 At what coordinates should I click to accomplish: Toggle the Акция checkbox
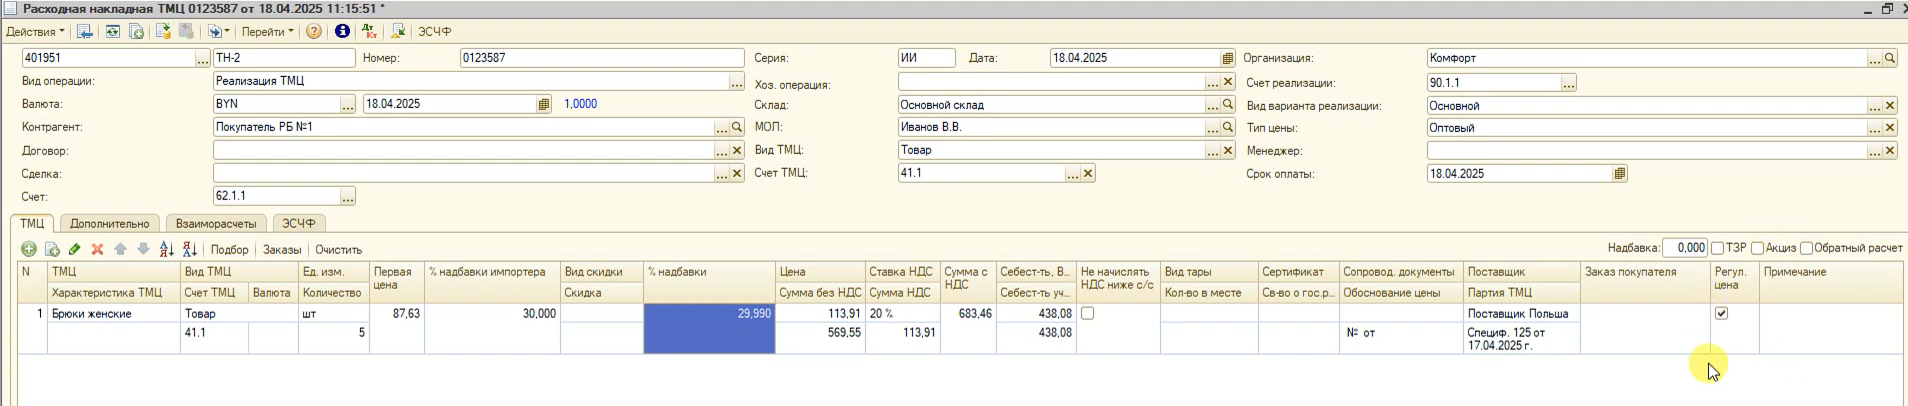point(1757,248)
